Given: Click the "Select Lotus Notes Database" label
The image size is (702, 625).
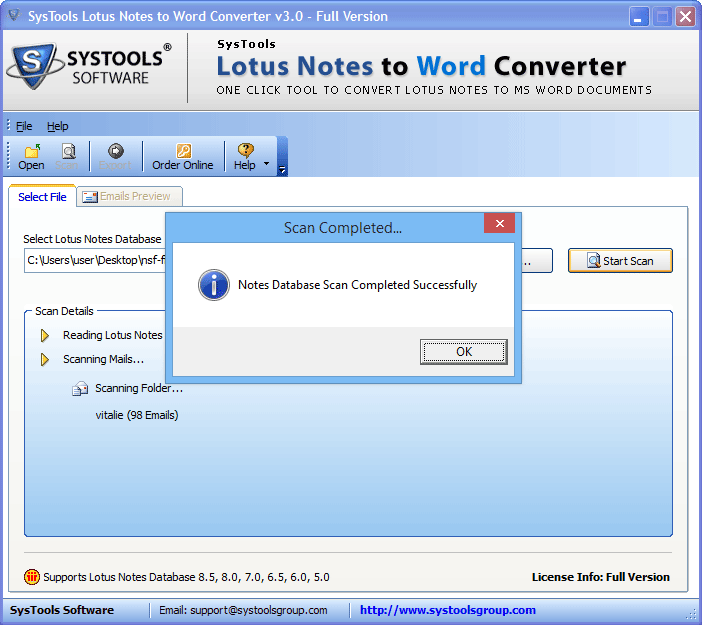Looking at the screenshot, I should [x=92, y=239].
